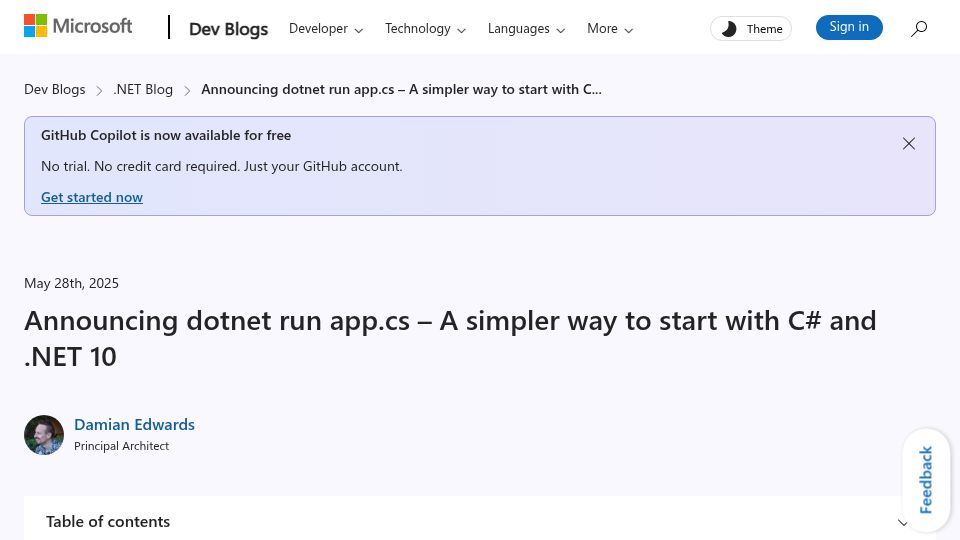Expand the More menu
Image resolution: width=960 pixels, height=540 pixels.
[610, 29]
